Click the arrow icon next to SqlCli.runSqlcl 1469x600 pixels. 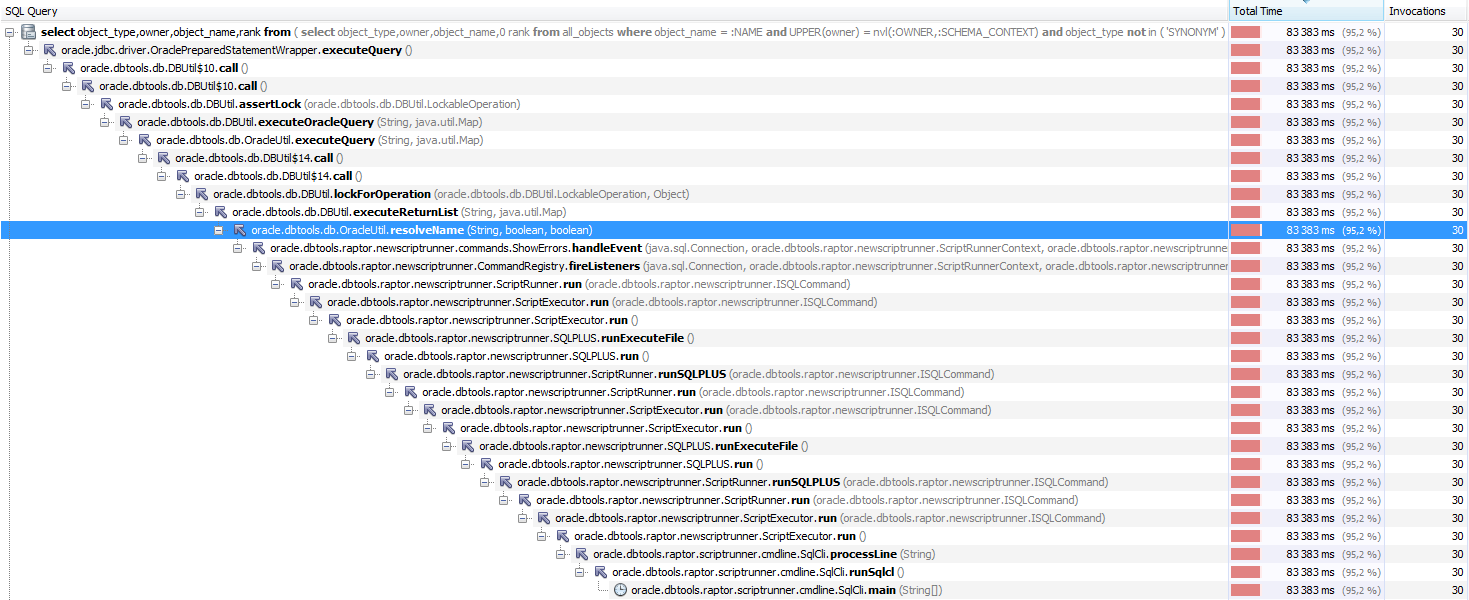[x=601, y=572]
